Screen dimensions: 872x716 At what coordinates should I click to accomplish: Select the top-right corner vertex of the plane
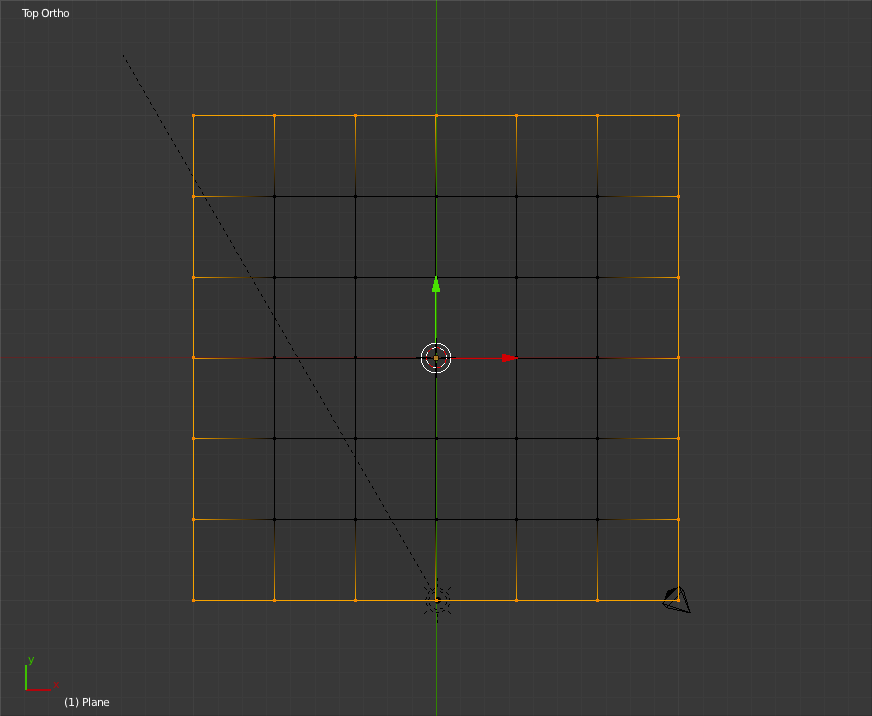(x=678, y=116)
